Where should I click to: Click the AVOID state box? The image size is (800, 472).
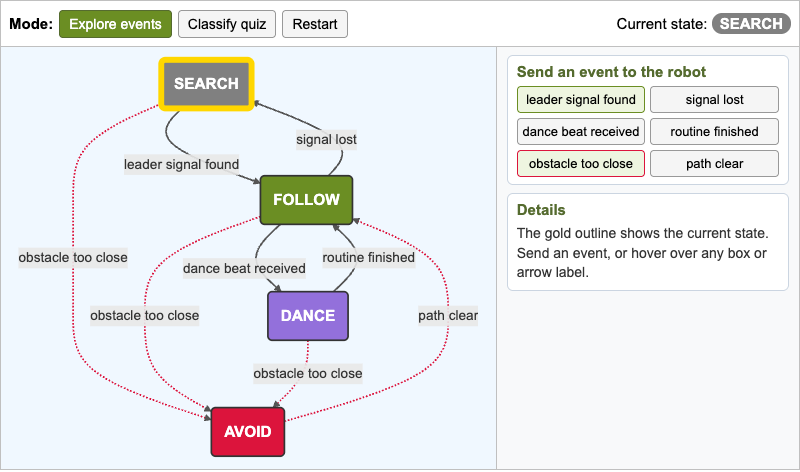248,432
